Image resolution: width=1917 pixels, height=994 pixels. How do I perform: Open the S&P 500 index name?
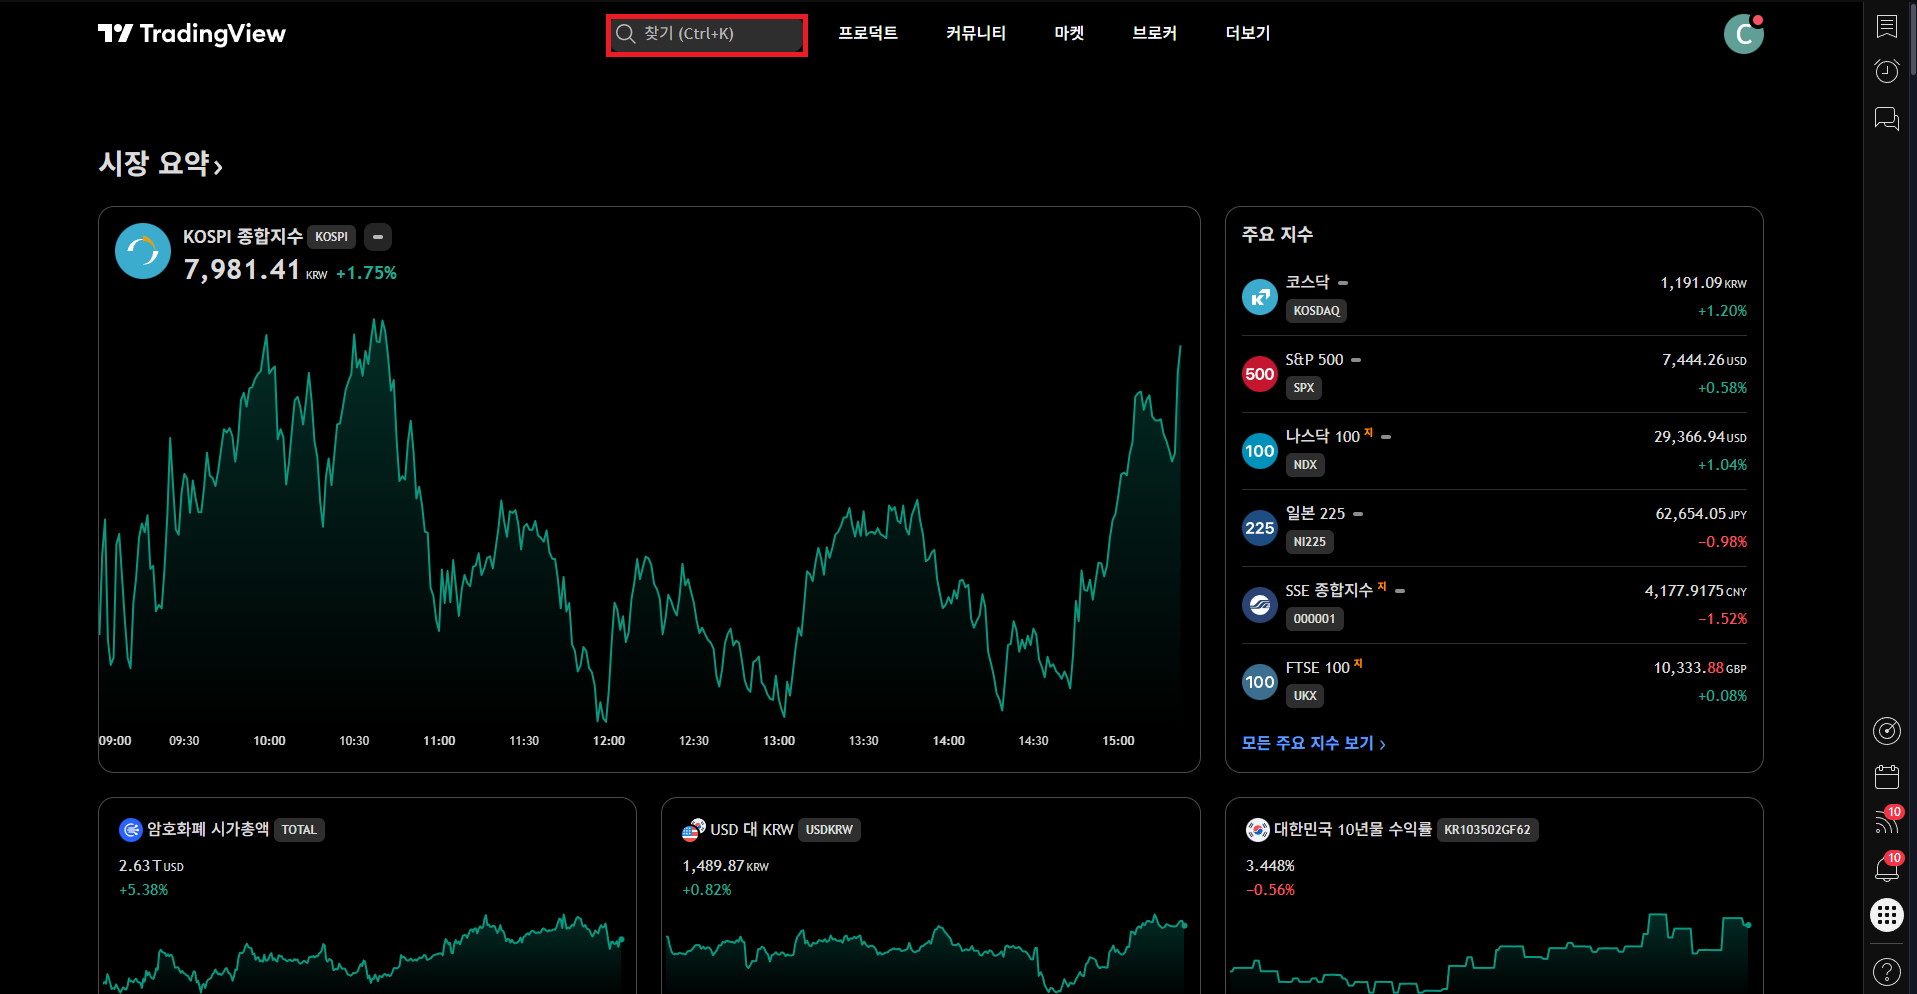[x=1314, y=359]
